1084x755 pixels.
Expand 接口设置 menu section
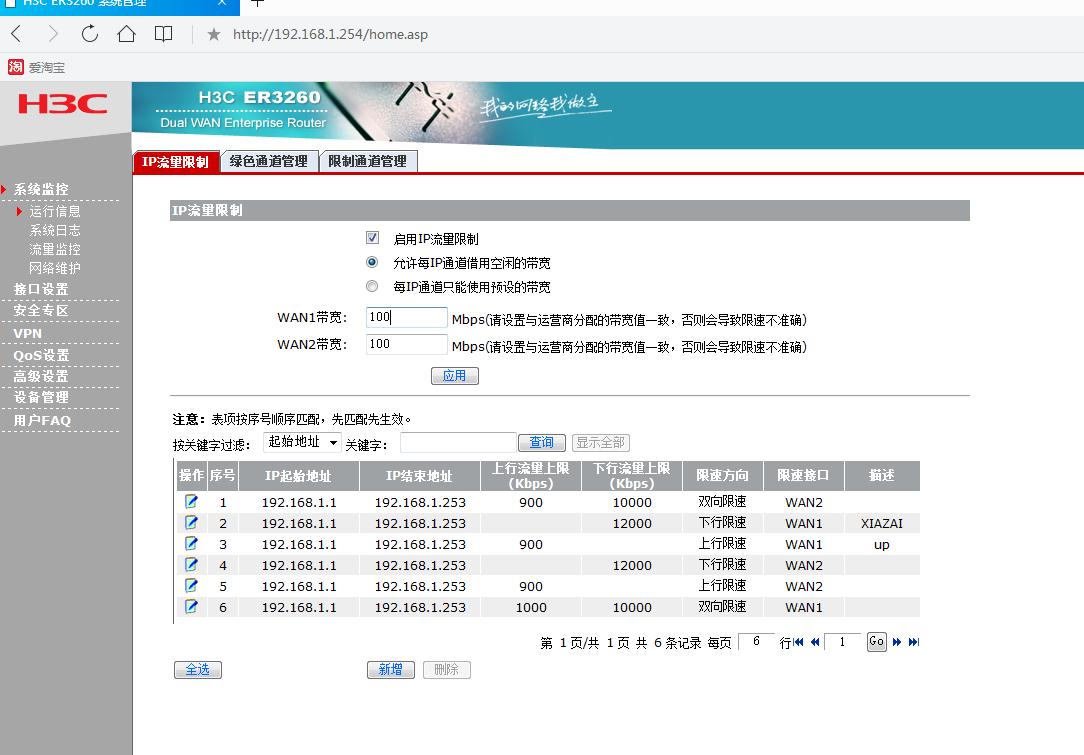click(41, 289)
